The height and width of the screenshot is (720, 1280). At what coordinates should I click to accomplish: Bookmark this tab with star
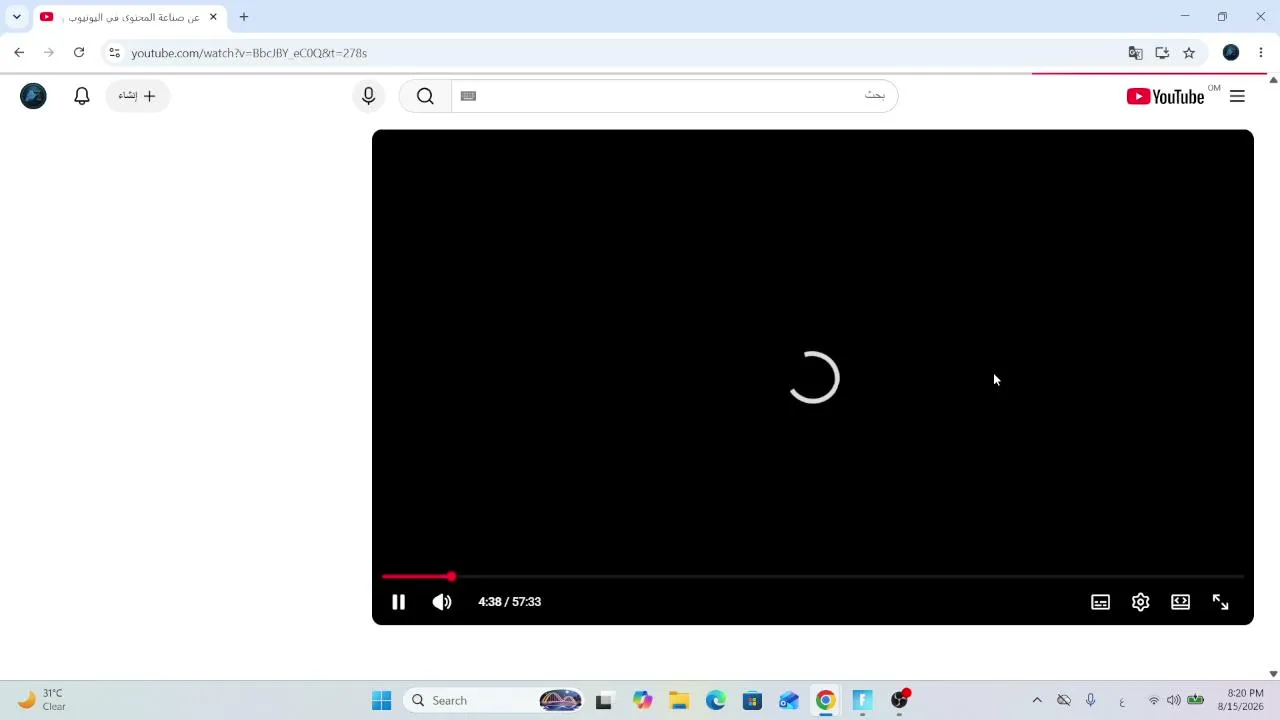click(1189, 53)
